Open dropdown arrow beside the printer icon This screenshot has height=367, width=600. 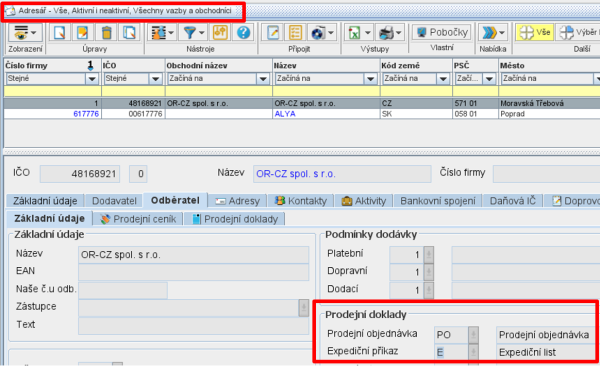pos(398,33)
